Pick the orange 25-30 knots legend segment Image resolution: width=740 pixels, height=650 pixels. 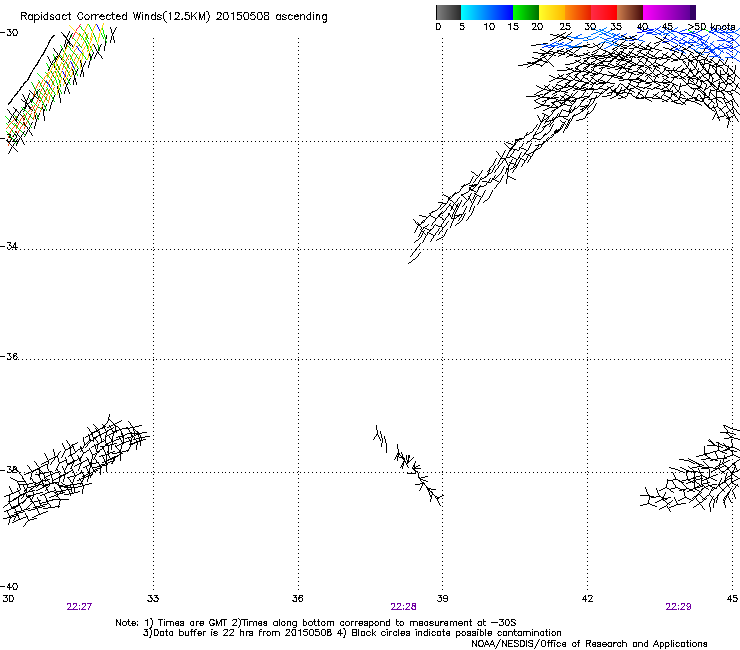(578, 12)
